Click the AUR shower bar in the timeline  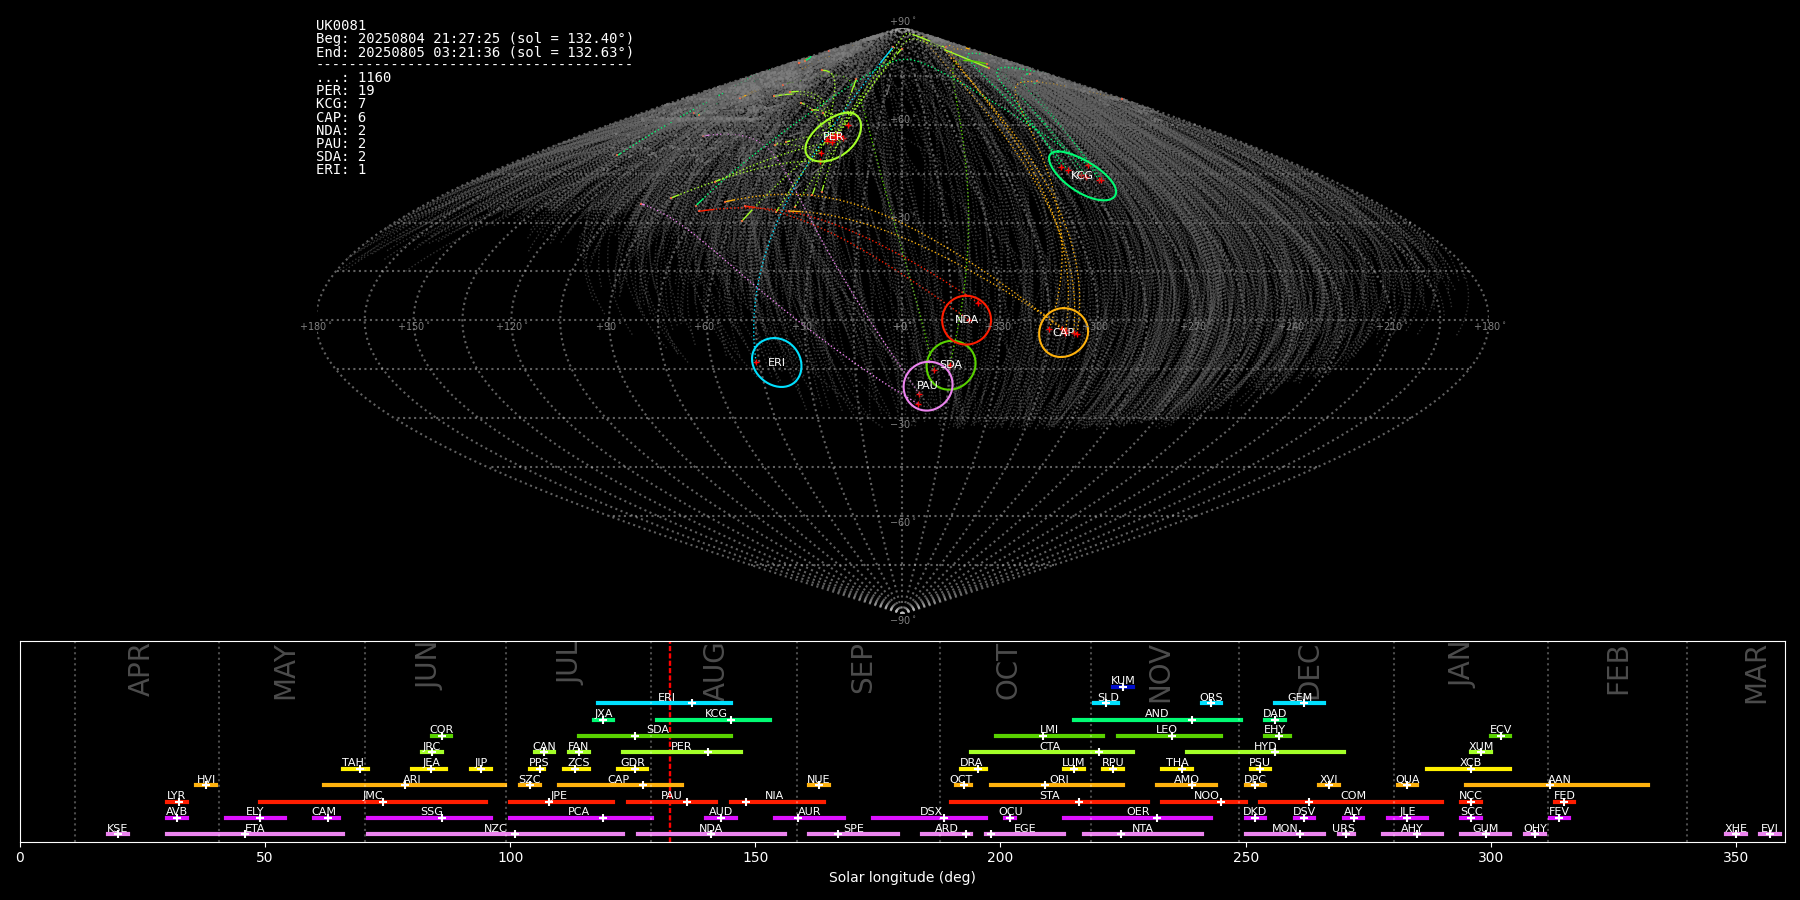[x=809, y=818]
